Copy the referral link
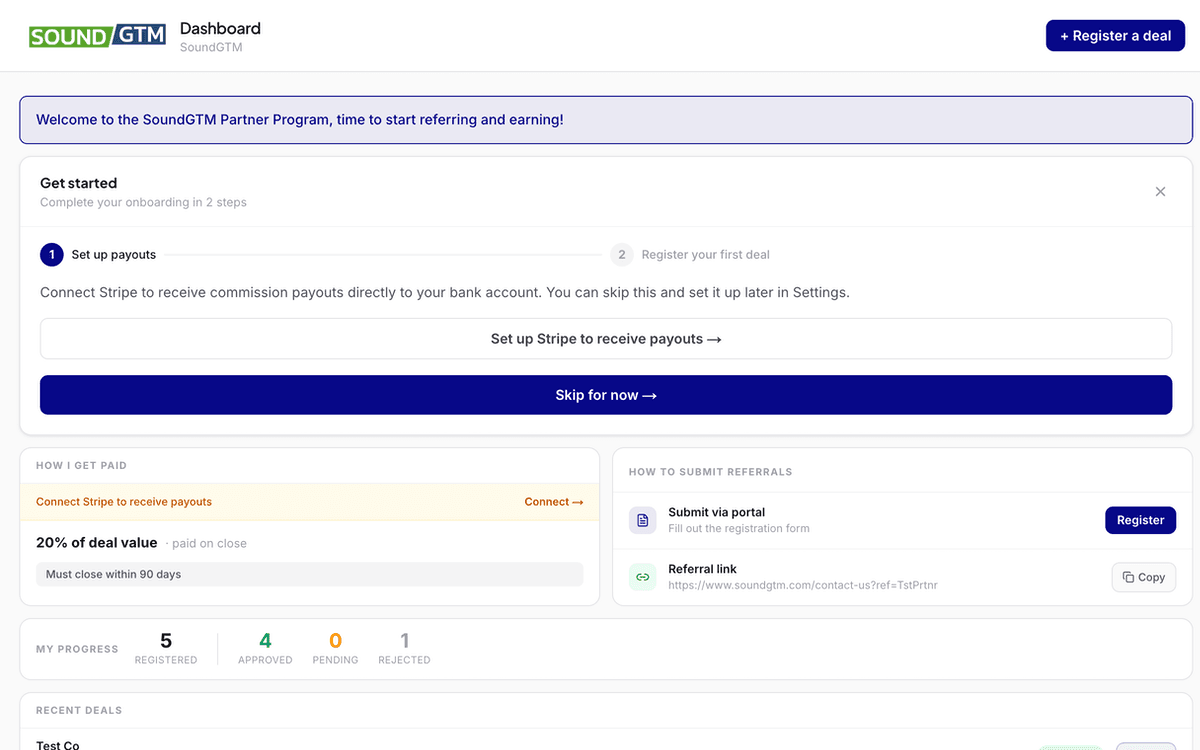This screenshot has width=1200, height=750. tap(1143, 577)
